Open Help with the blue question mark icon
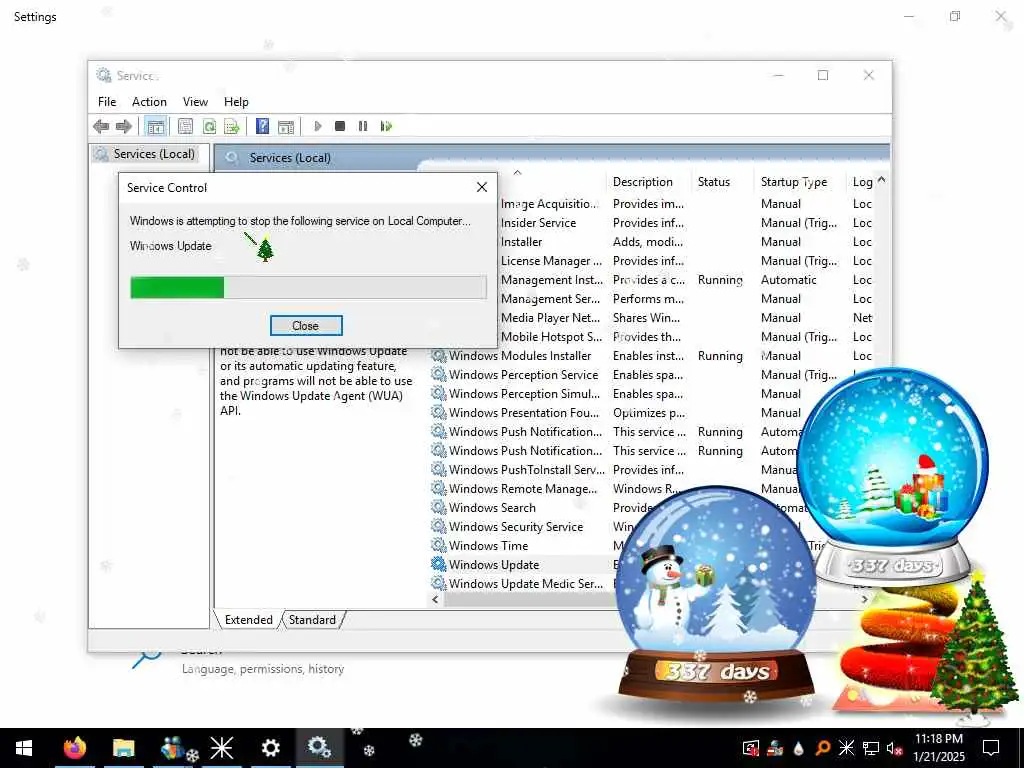 click(262, 126)
